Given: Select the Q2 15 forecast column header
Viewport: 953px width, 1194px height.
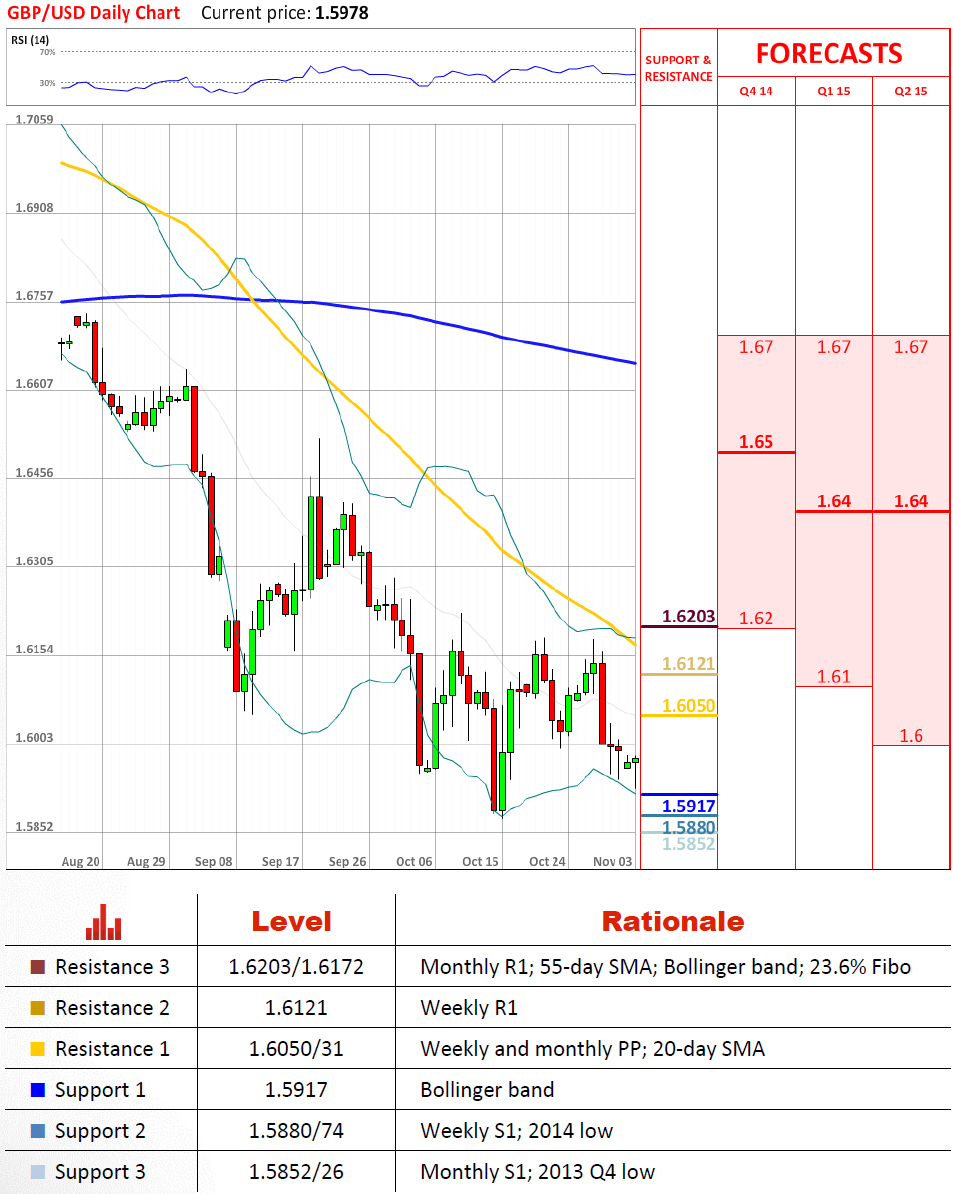Looking at the screenshot, I should pyautogui.click(x=911, y=91).
